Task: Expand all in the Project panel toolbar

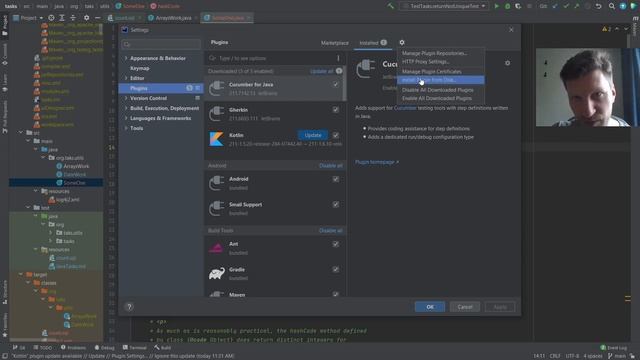Action: [62, 18]
